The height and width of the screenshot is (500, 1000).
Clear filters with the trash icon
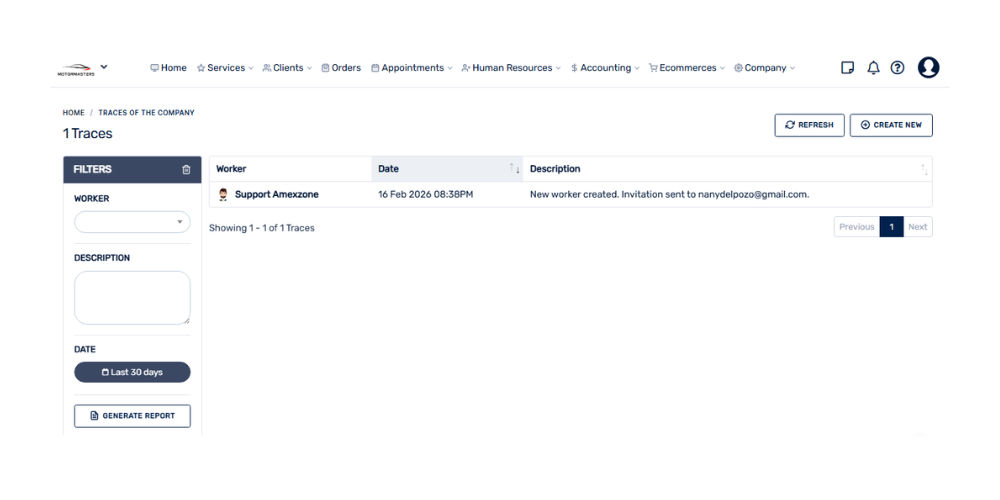[x=186, y=170]
